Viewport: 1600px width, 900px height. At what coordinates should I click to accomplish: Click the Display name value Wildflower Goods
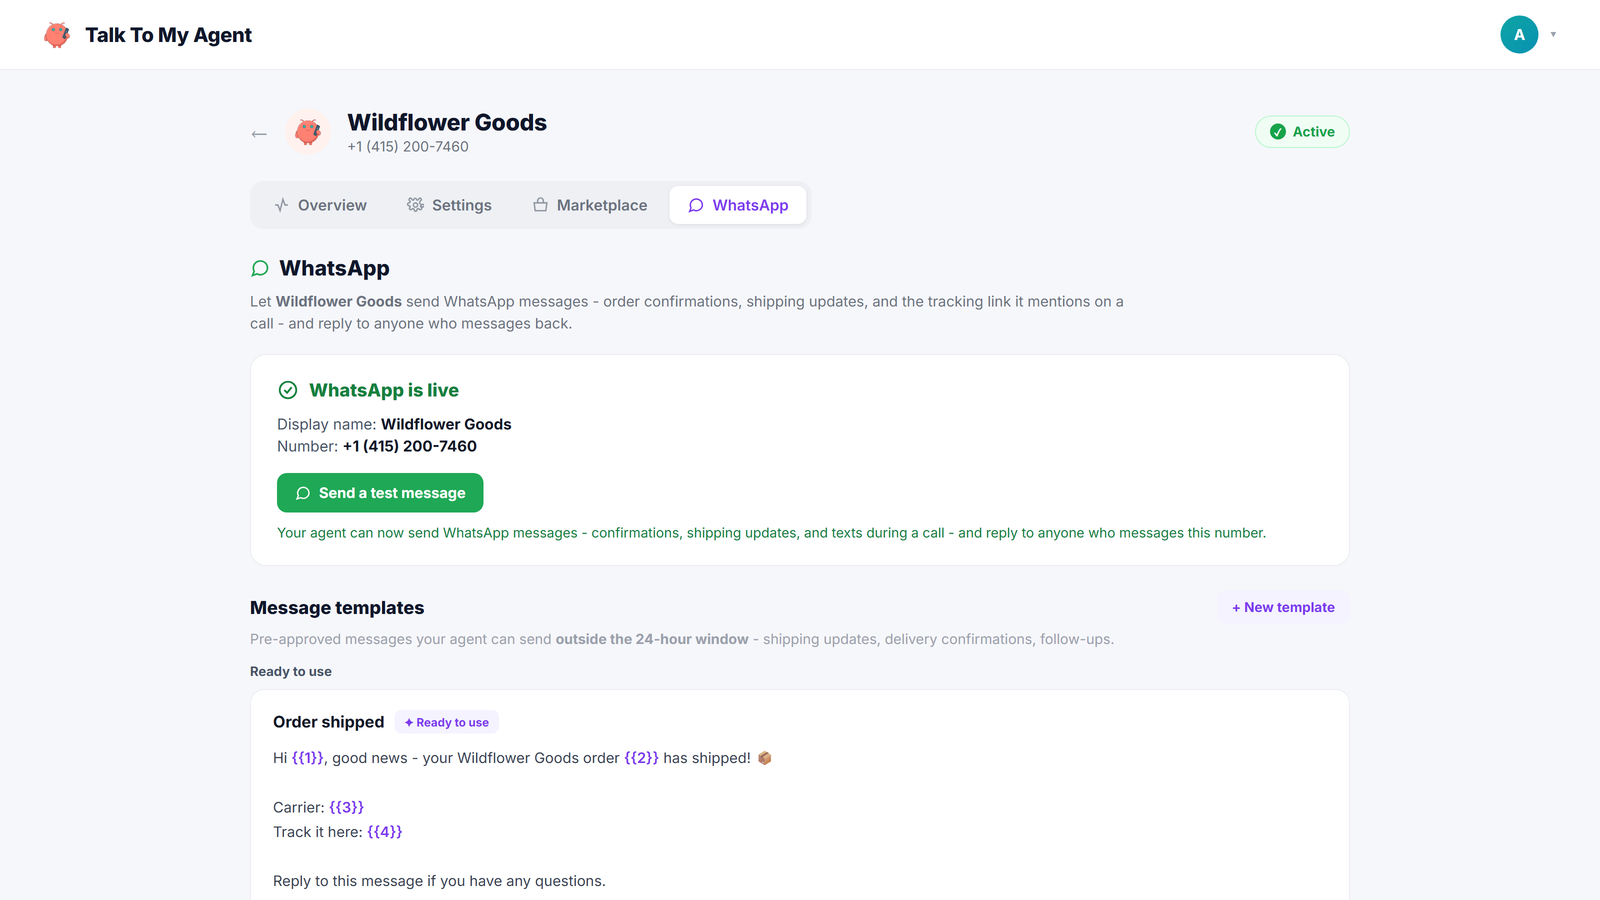tap(446, 424)
